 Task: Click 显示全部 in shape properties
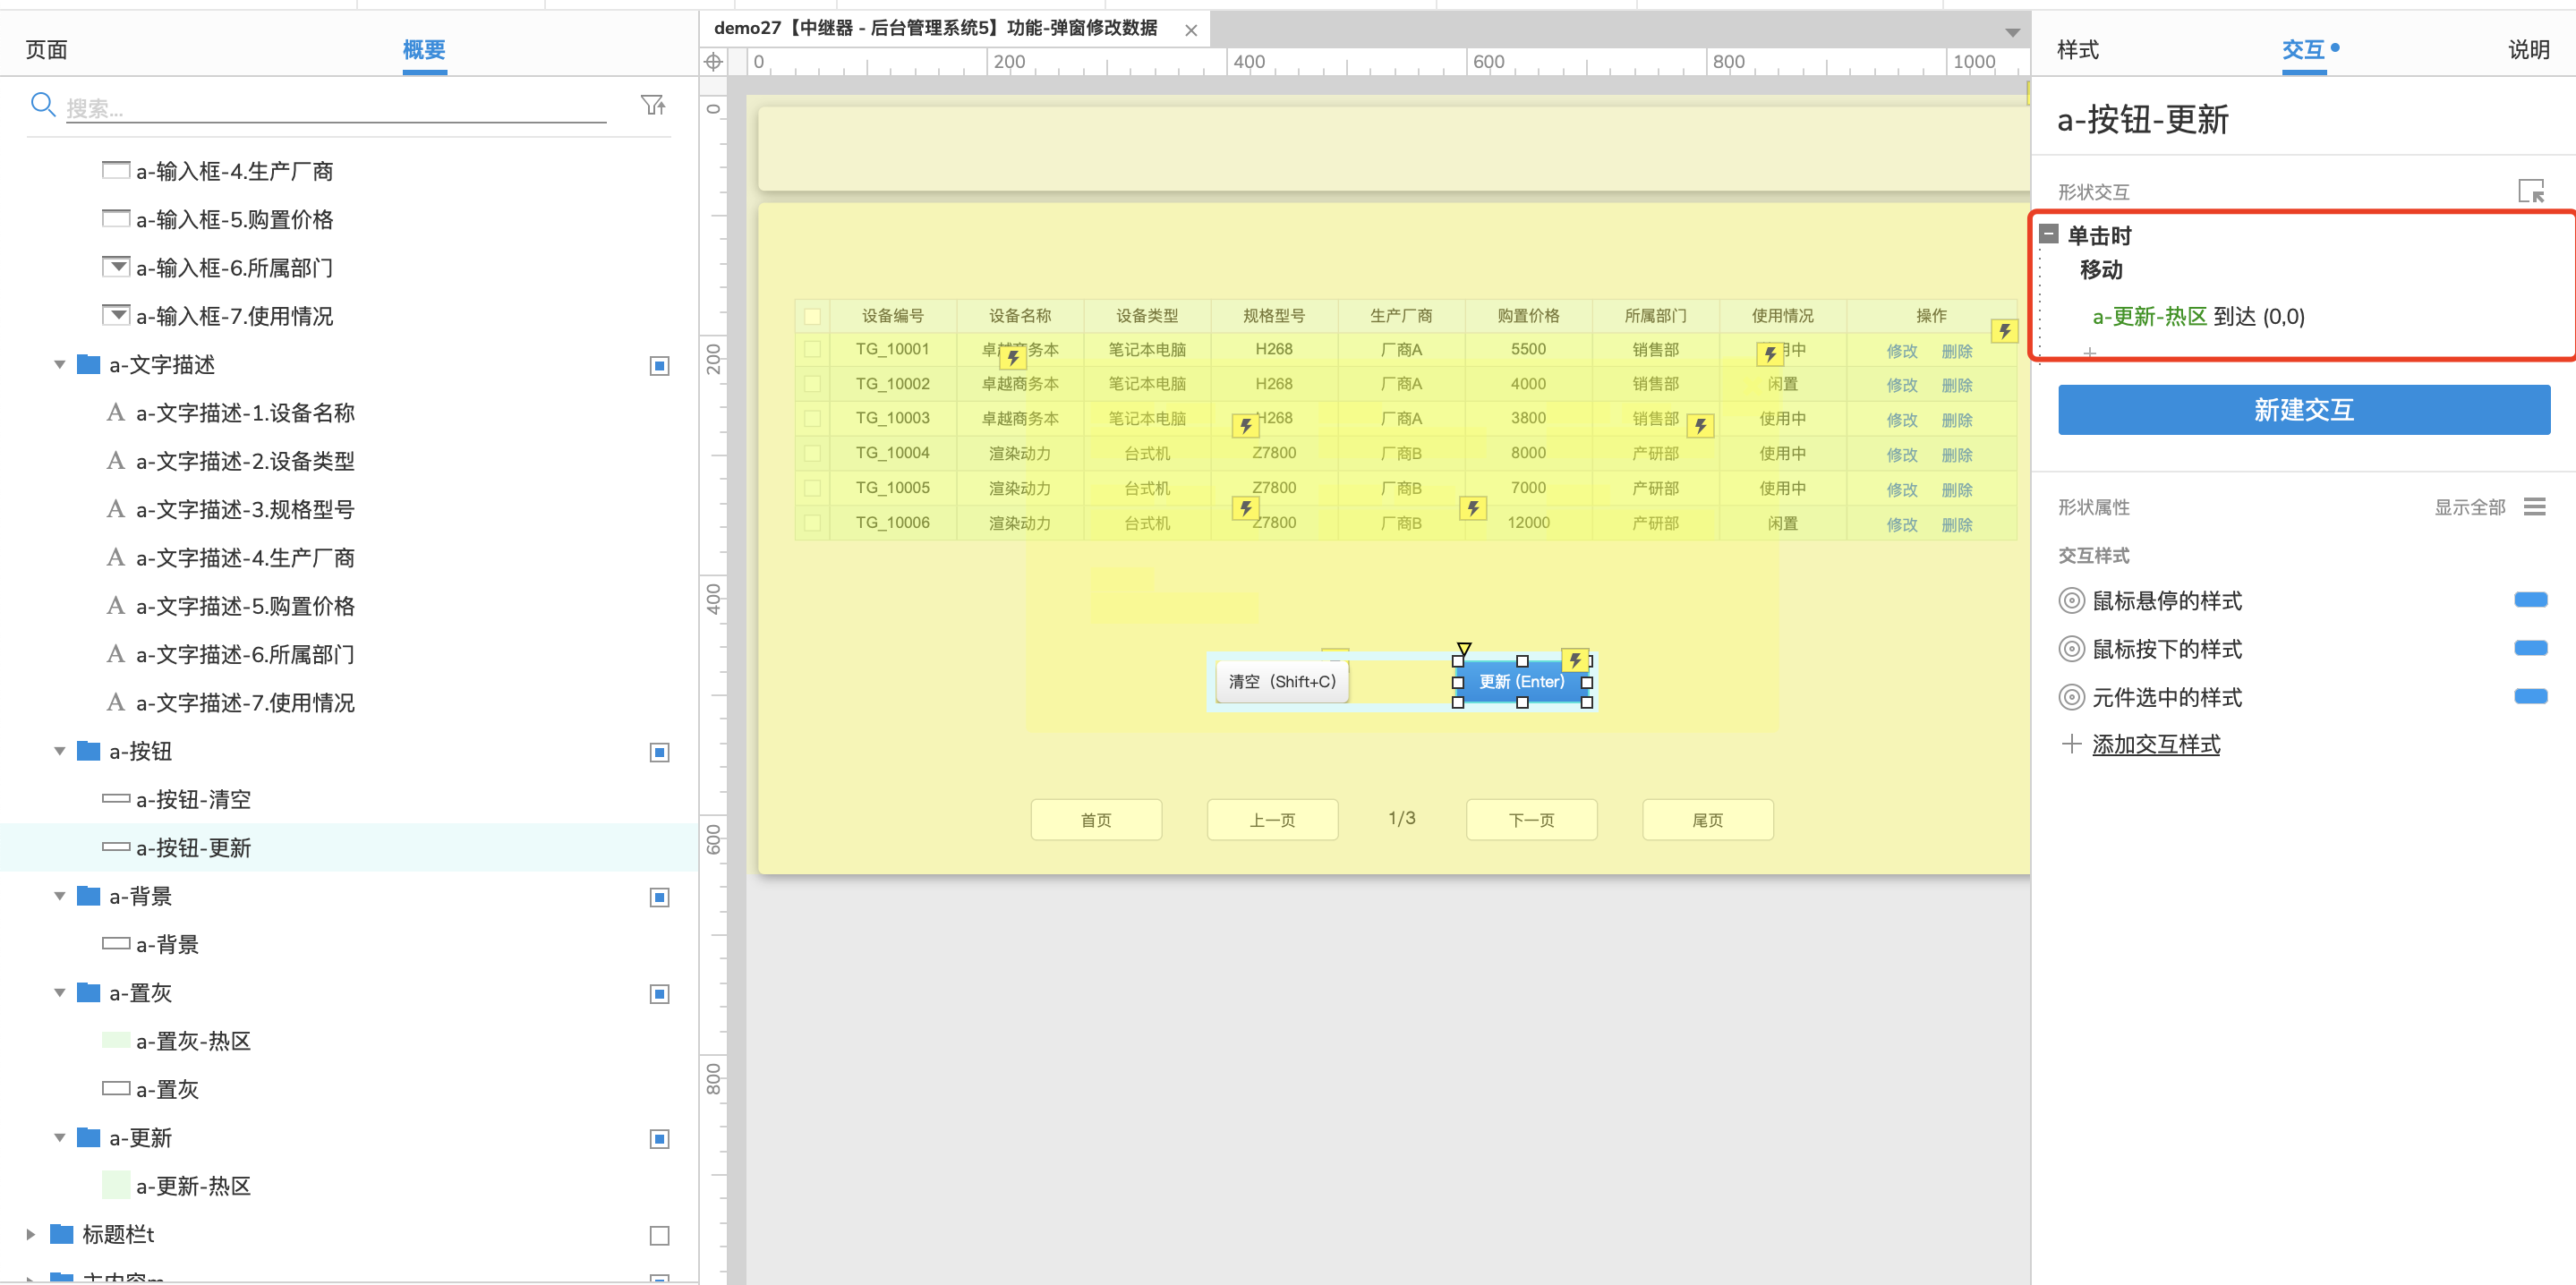pos(2469,507)
